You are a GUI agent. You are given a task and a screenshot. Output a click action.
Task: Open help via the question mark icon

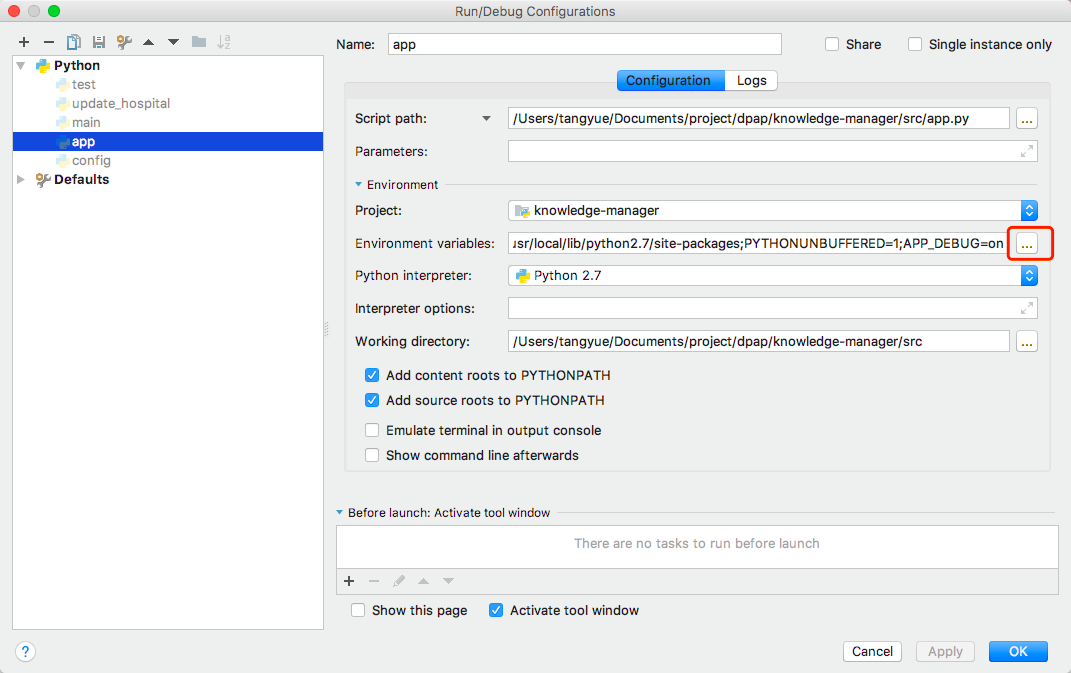[x=25, y=651]
